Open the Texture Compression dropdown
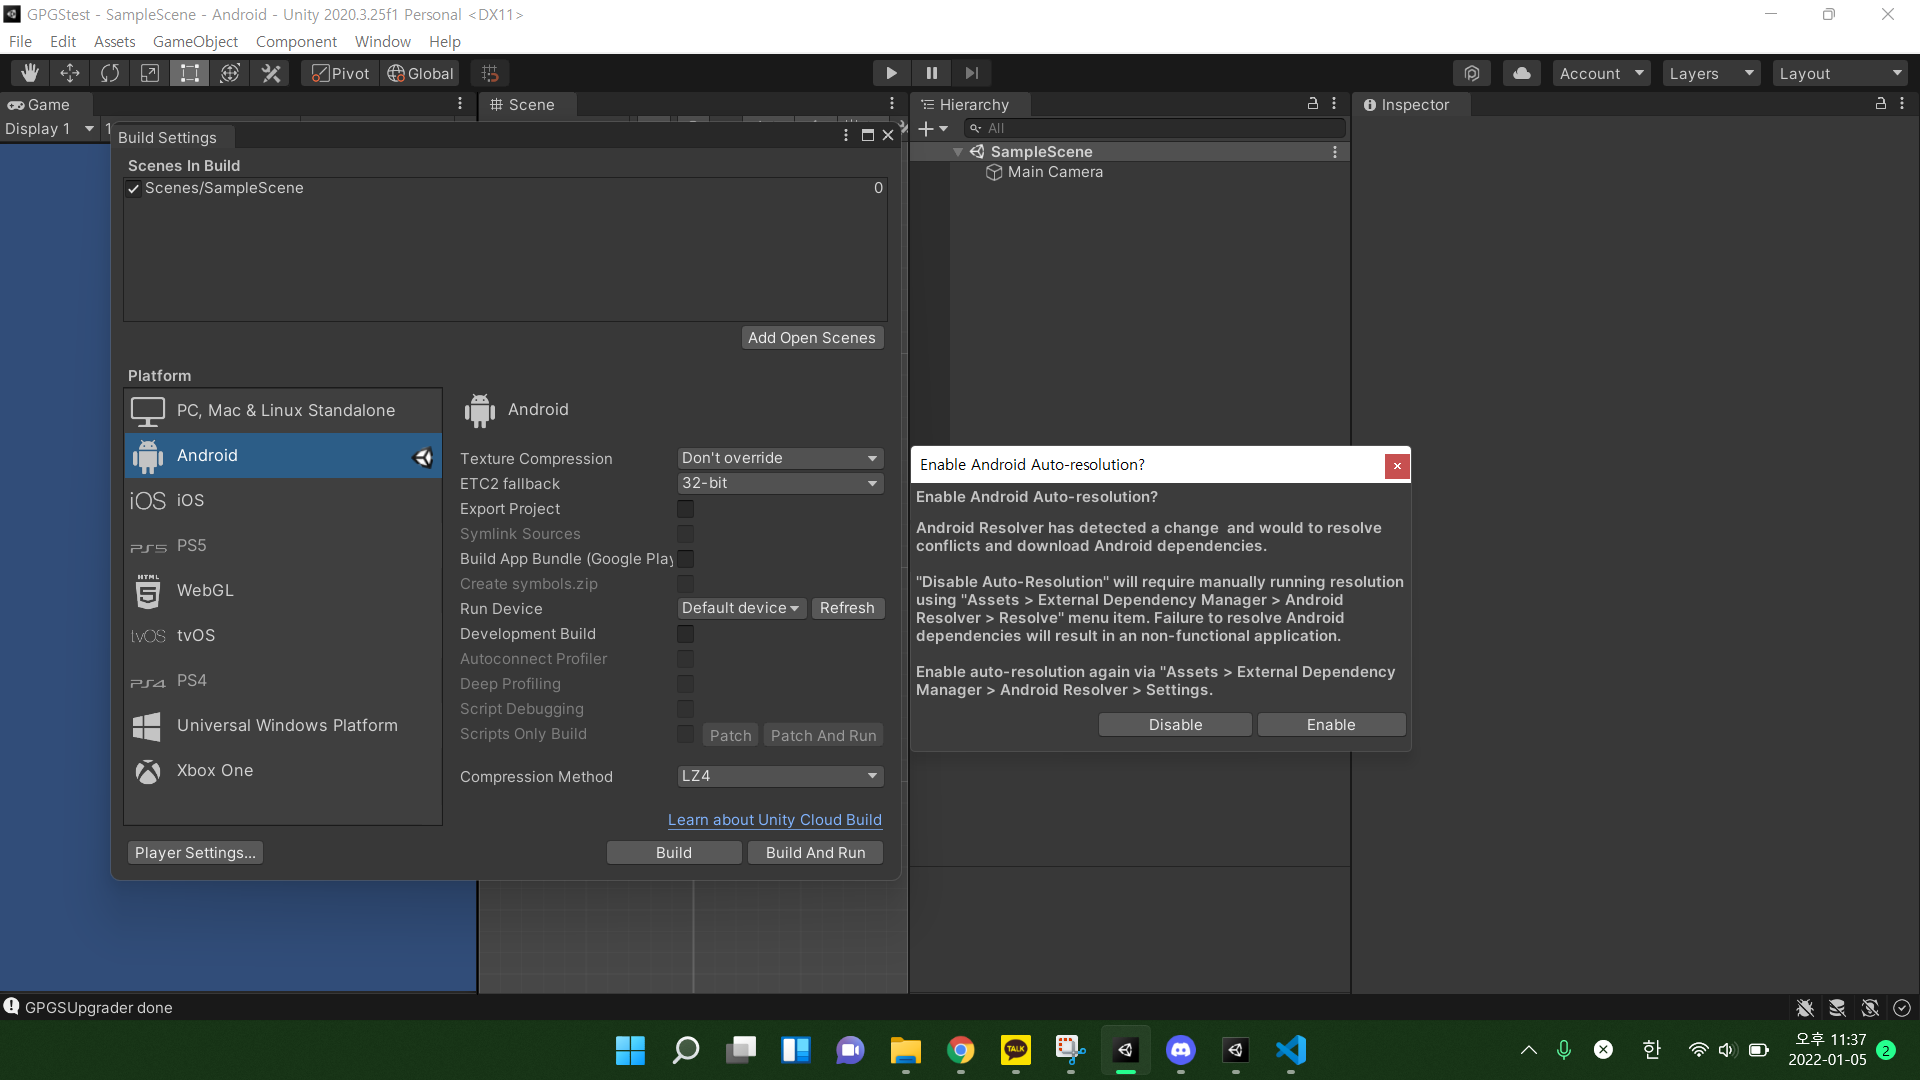This screenshot has width=1920, height=1080. point(780,458)
